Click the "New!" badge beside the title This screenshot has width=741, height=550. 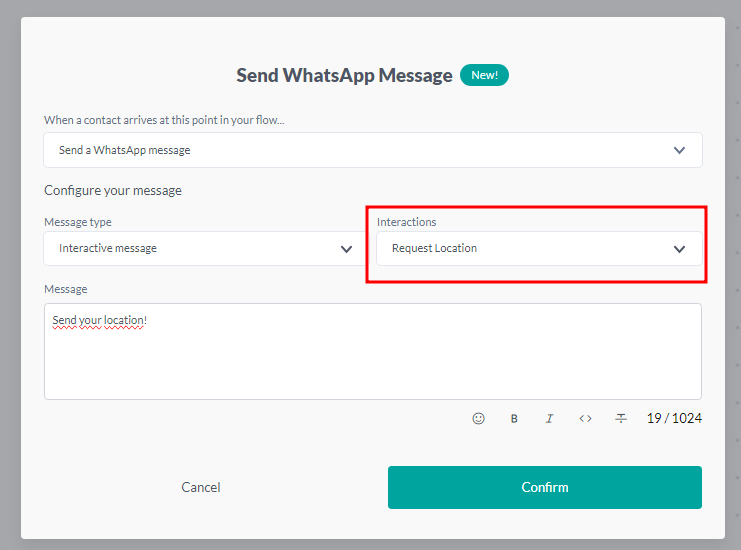coord(484,75)
